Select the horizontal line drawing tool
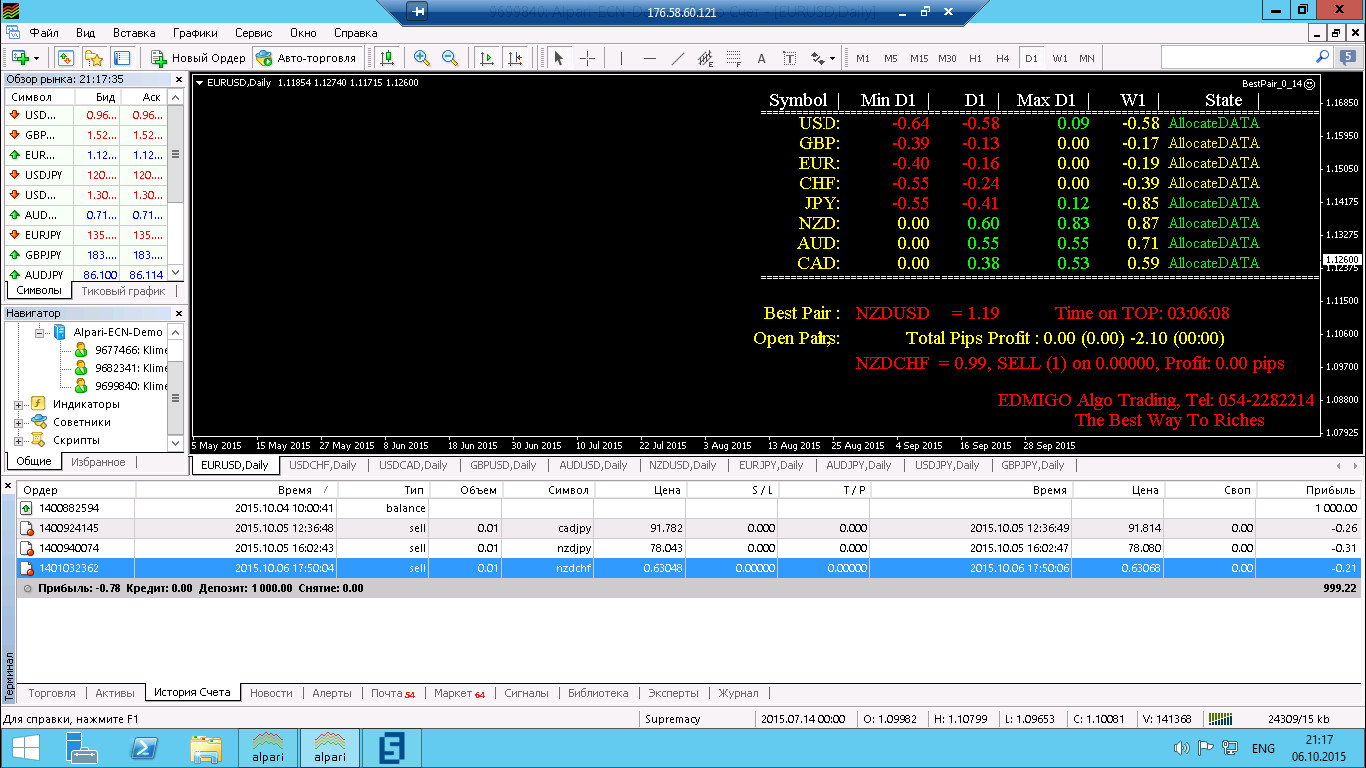Image resolution: width=1366 pixels, height=768 pixels. (649, 58)
